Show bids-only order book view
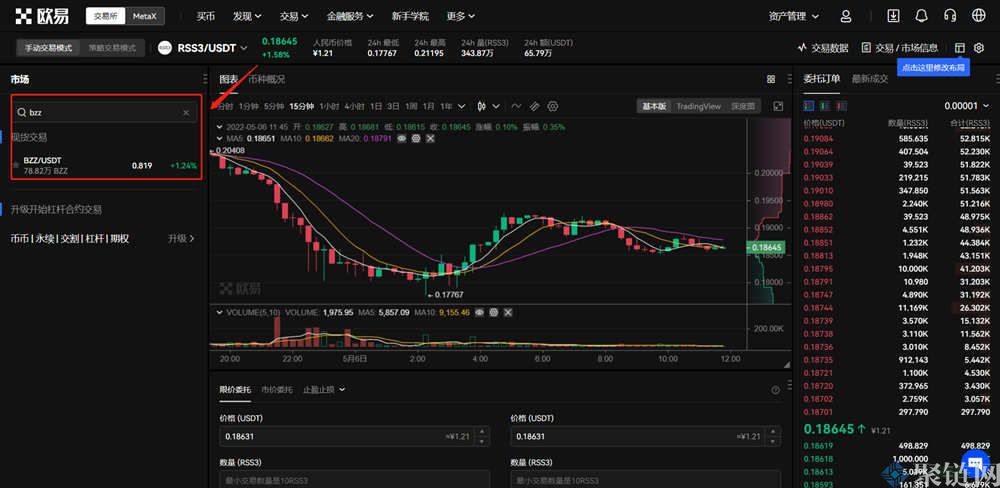Screen dimensions: 1000x488 point(826,106)
